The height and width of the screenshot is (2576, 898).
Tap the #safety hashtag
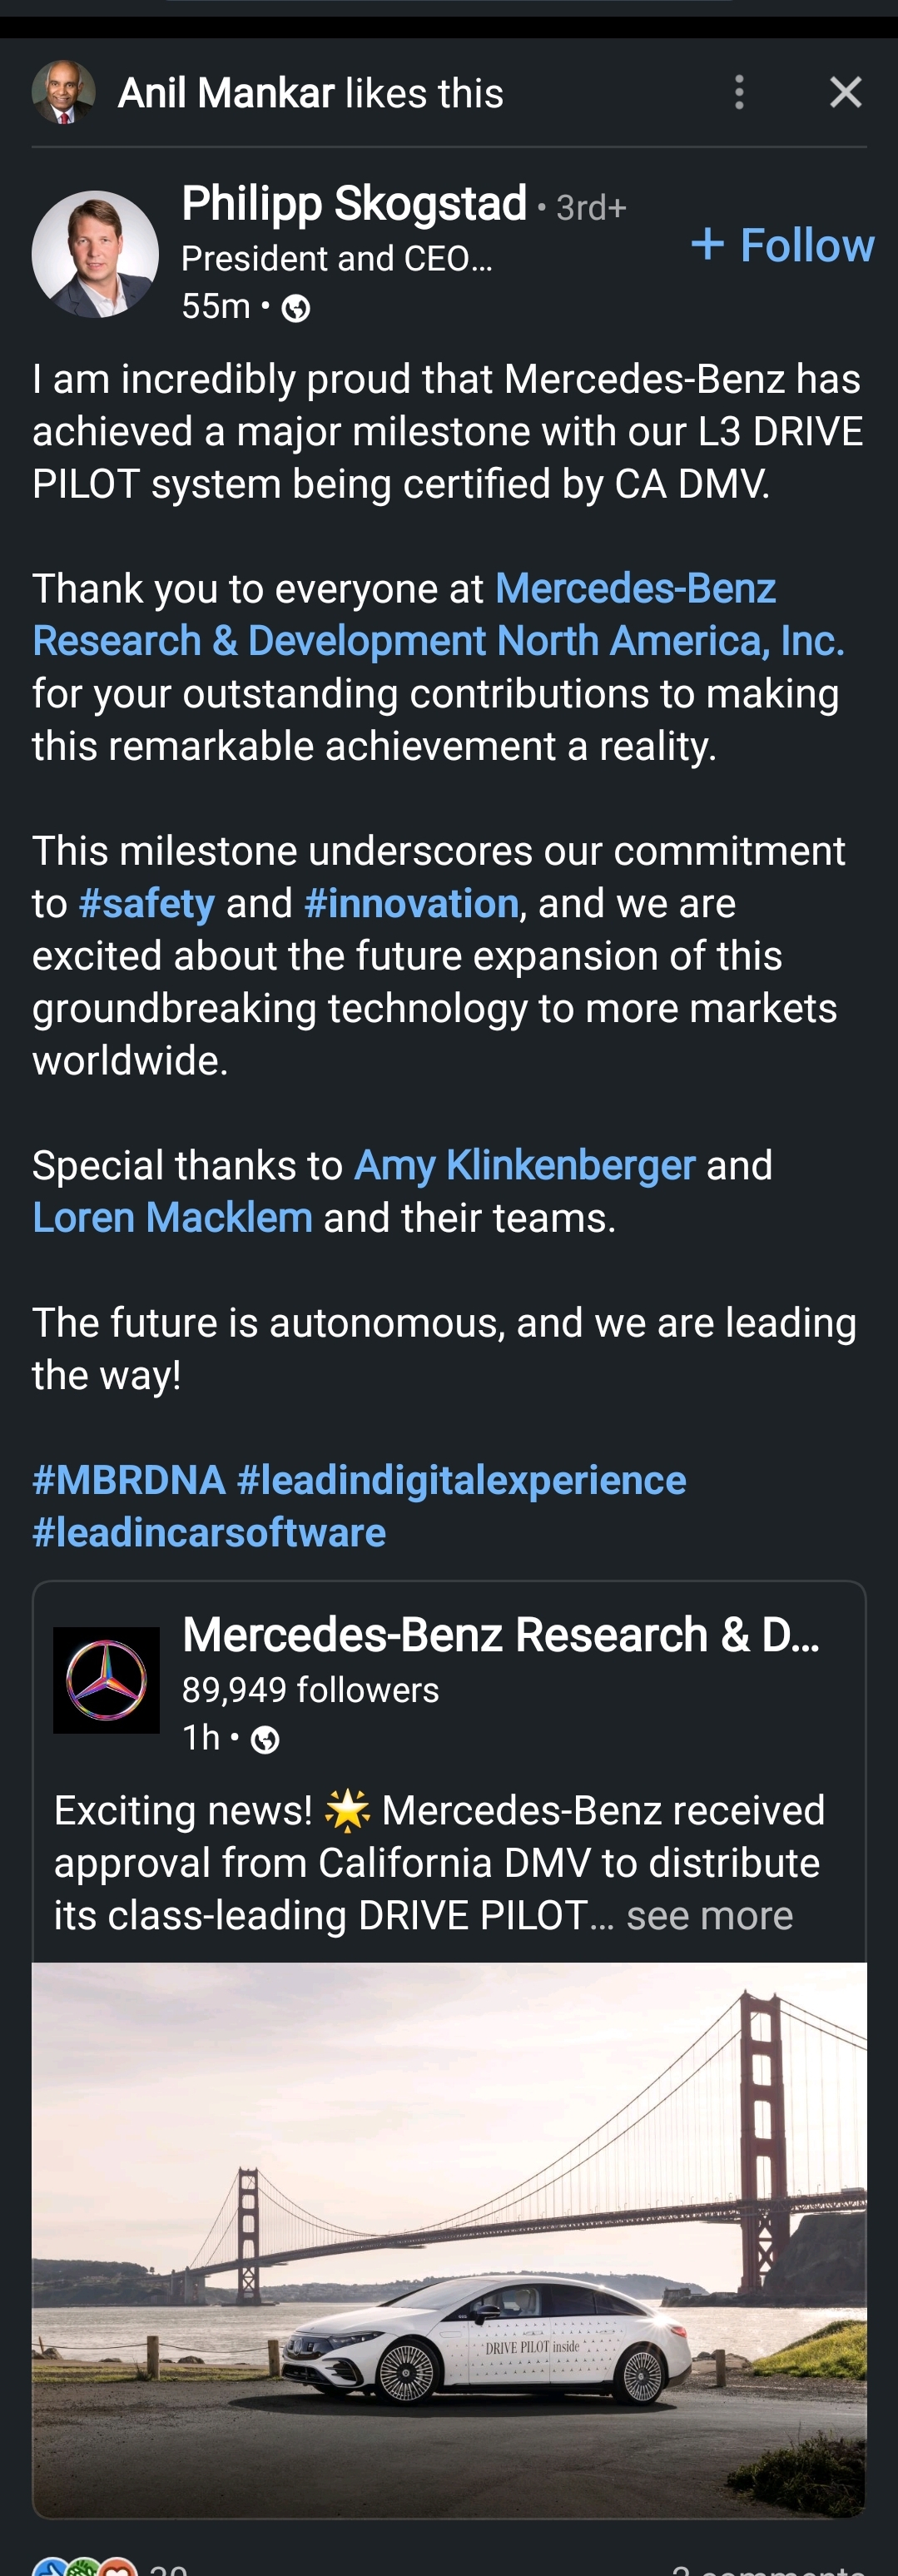point(146,904)
